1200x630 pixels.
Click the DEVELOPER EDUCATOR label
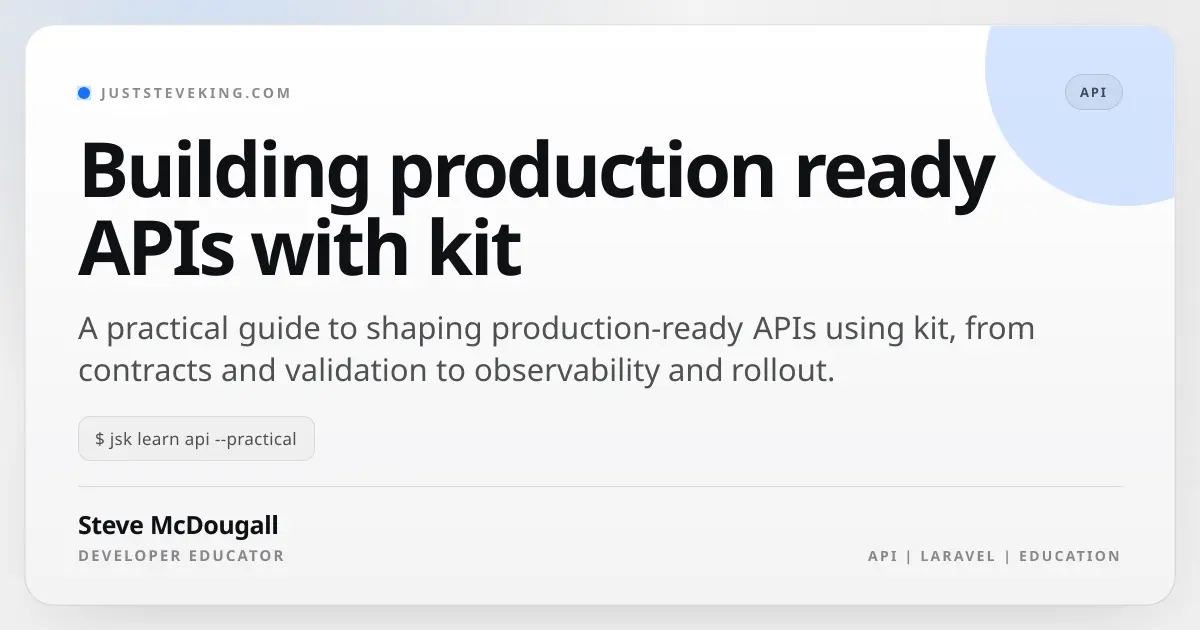point(181,556)
